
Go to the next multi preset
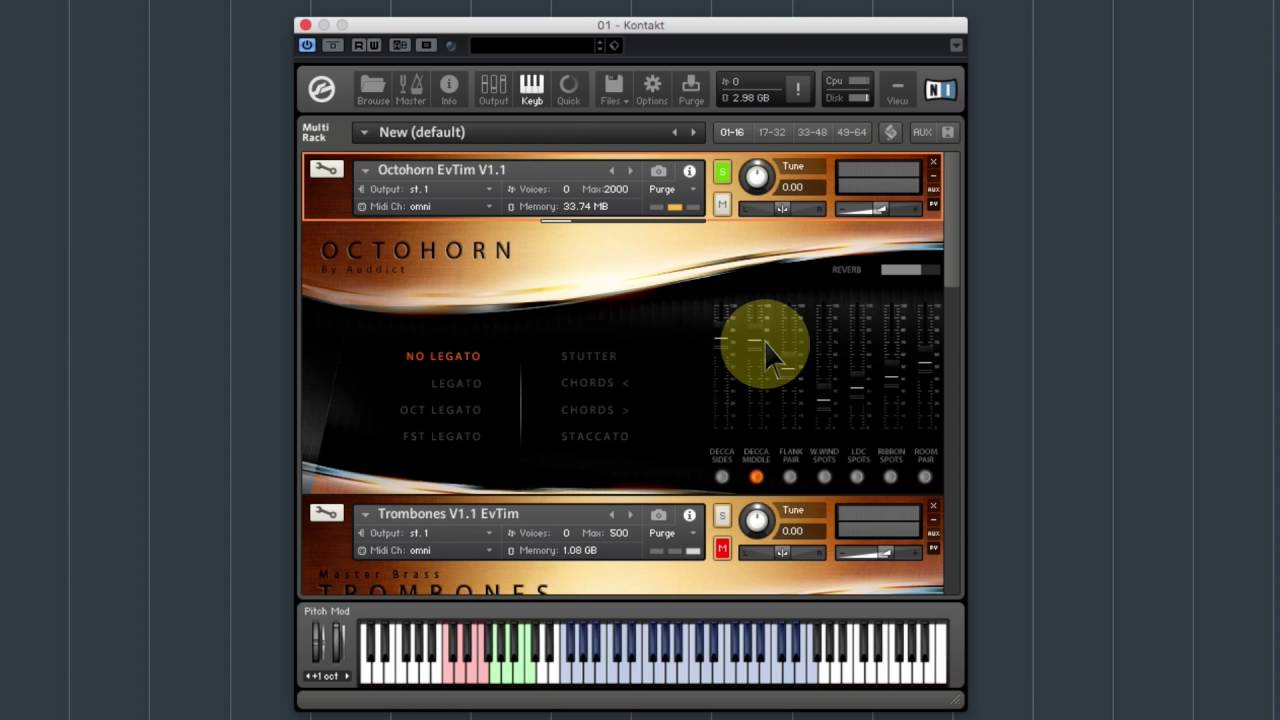click(693, 132)
